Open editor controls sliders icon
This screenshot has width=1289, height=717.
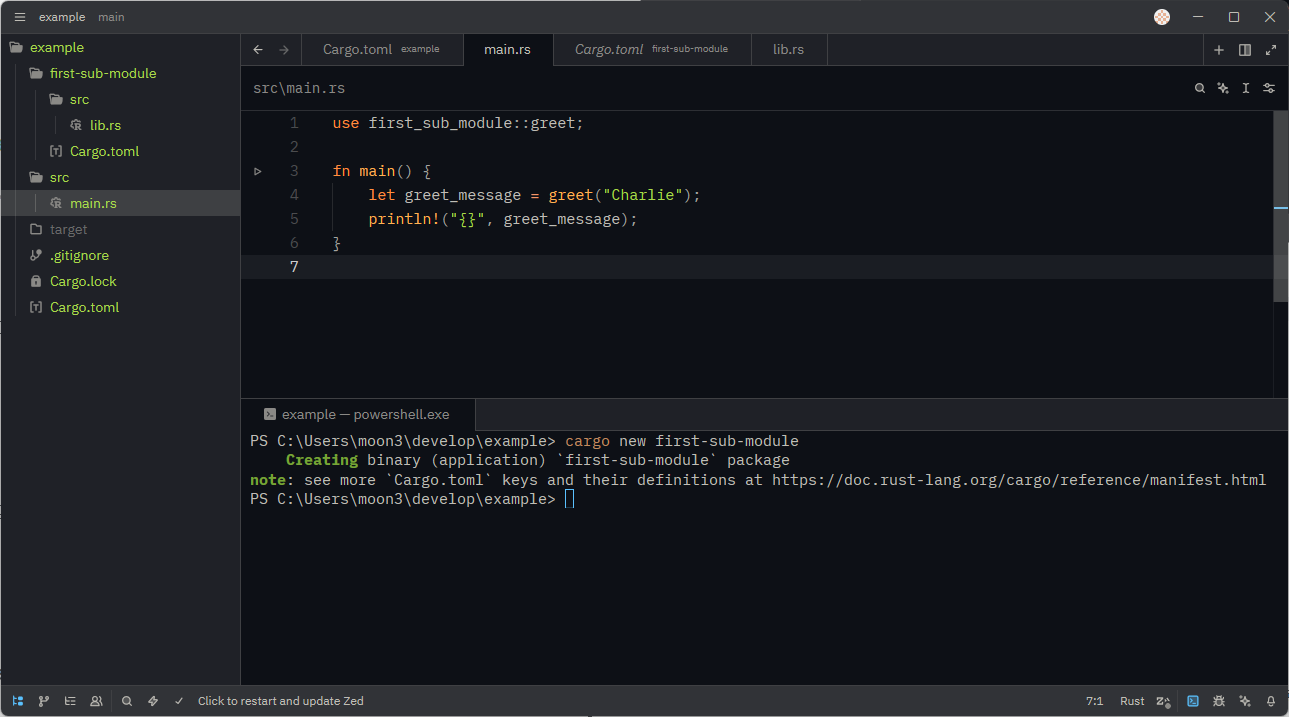pyautogui.click(x=1269, y=88)
